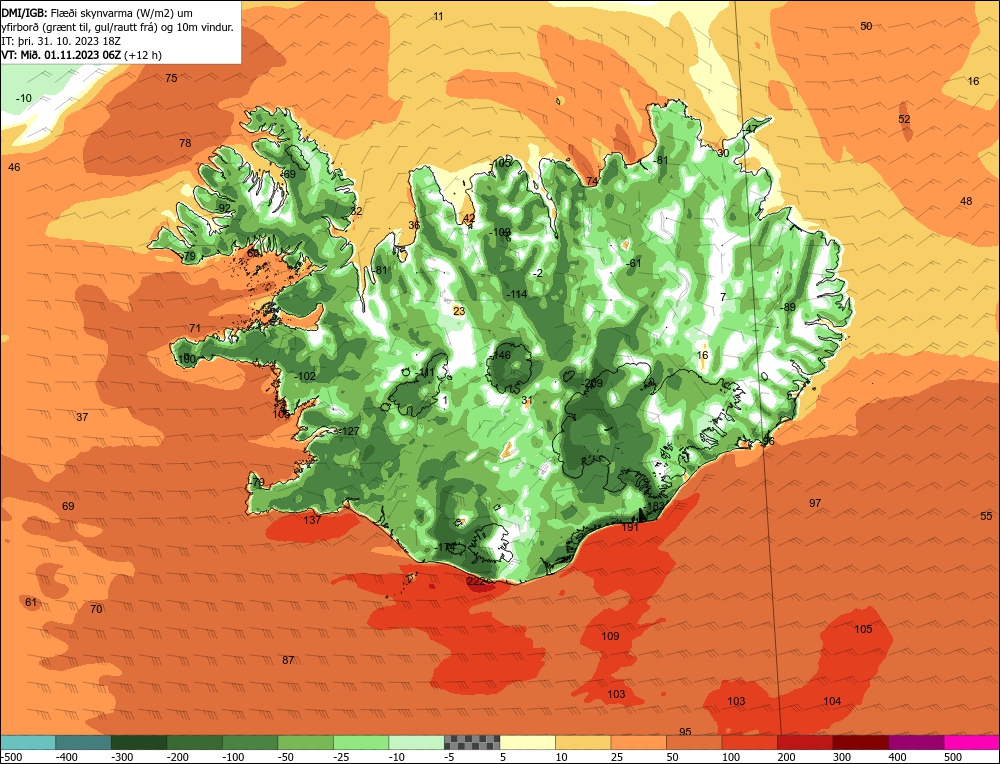The image size is (1000, 764).
Task: Click the color swatch between -500 and -400
Action: click(28, 742)
